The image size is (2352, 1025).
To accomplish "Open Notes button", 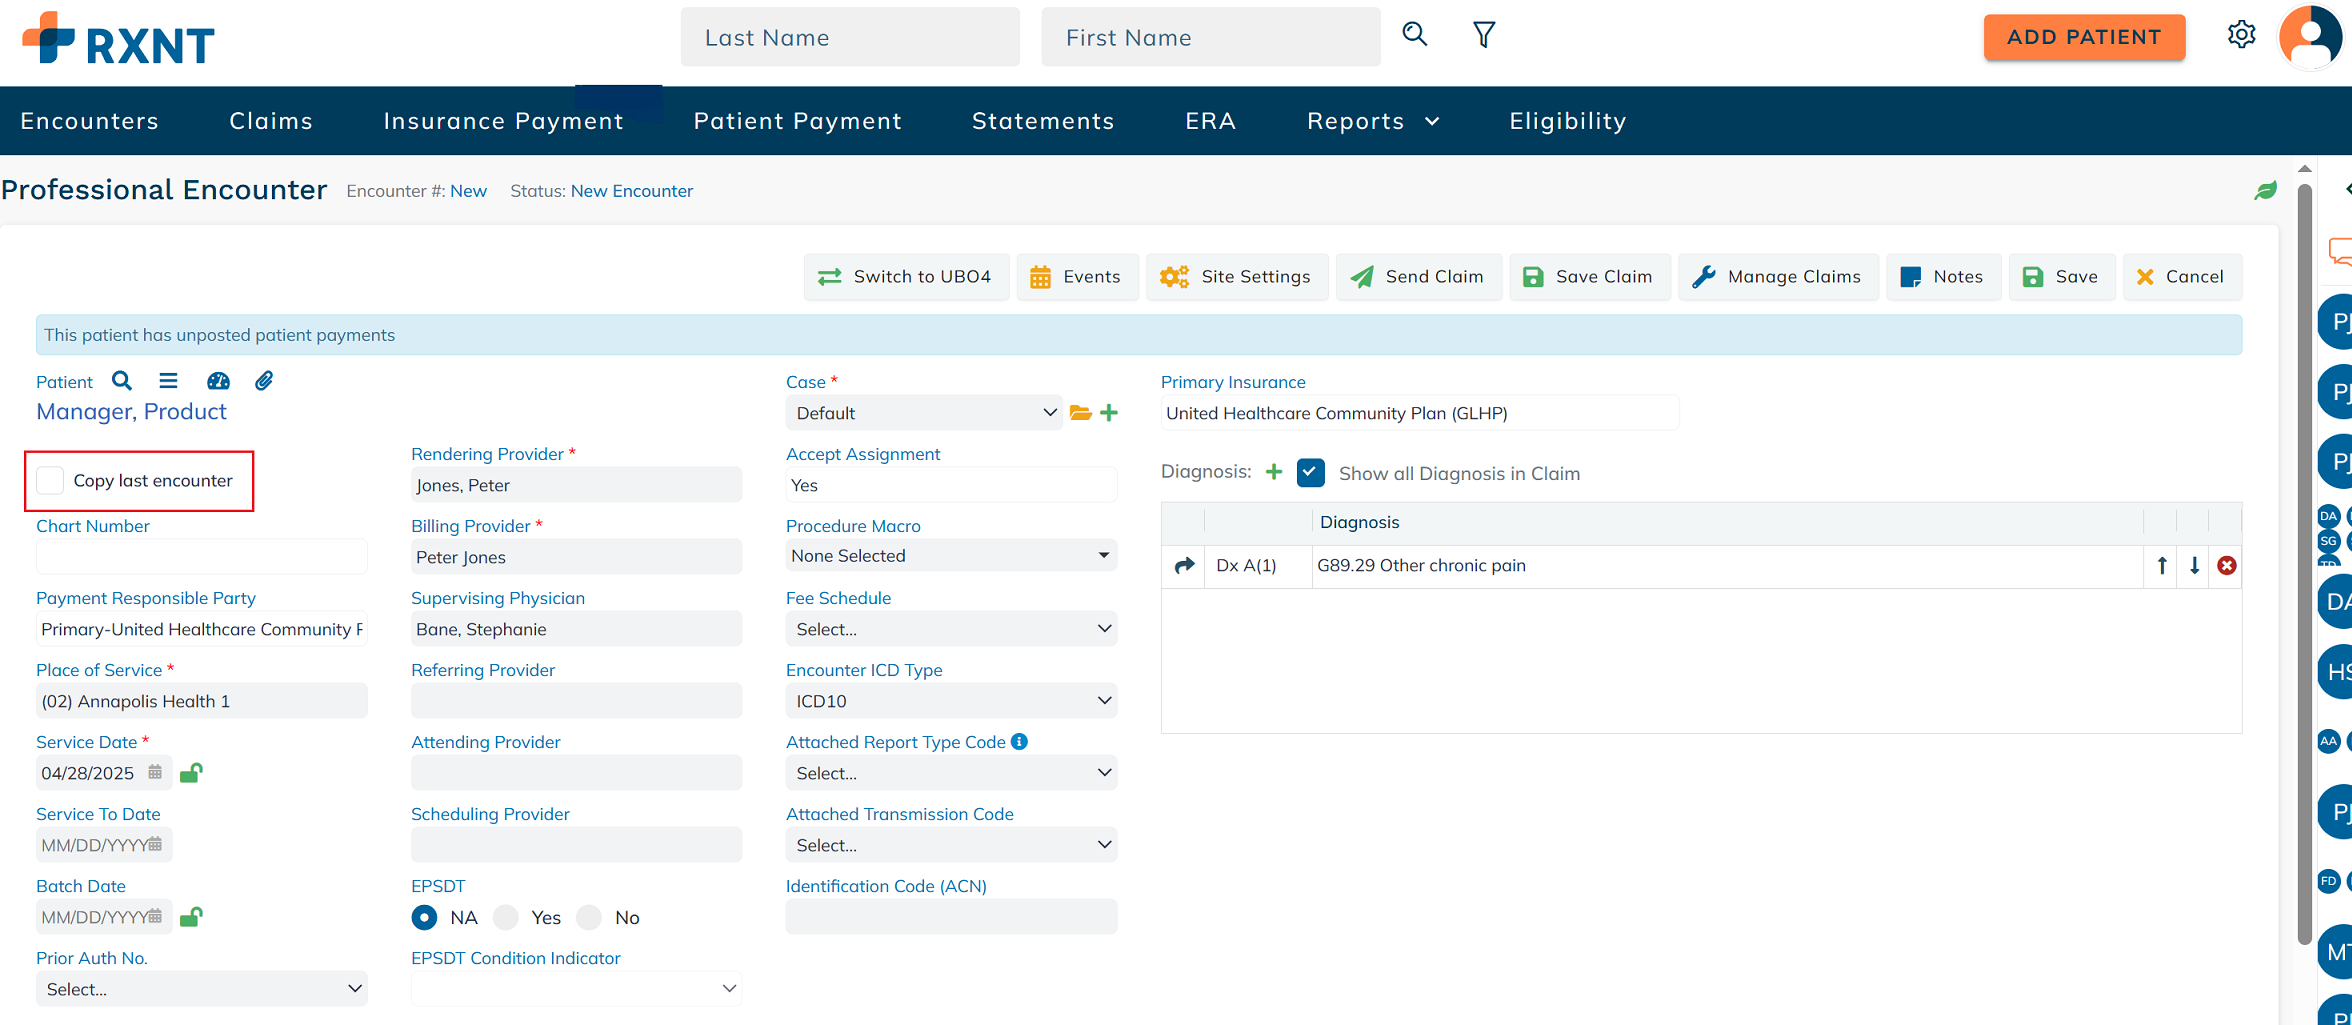I will pos(1942,277).
